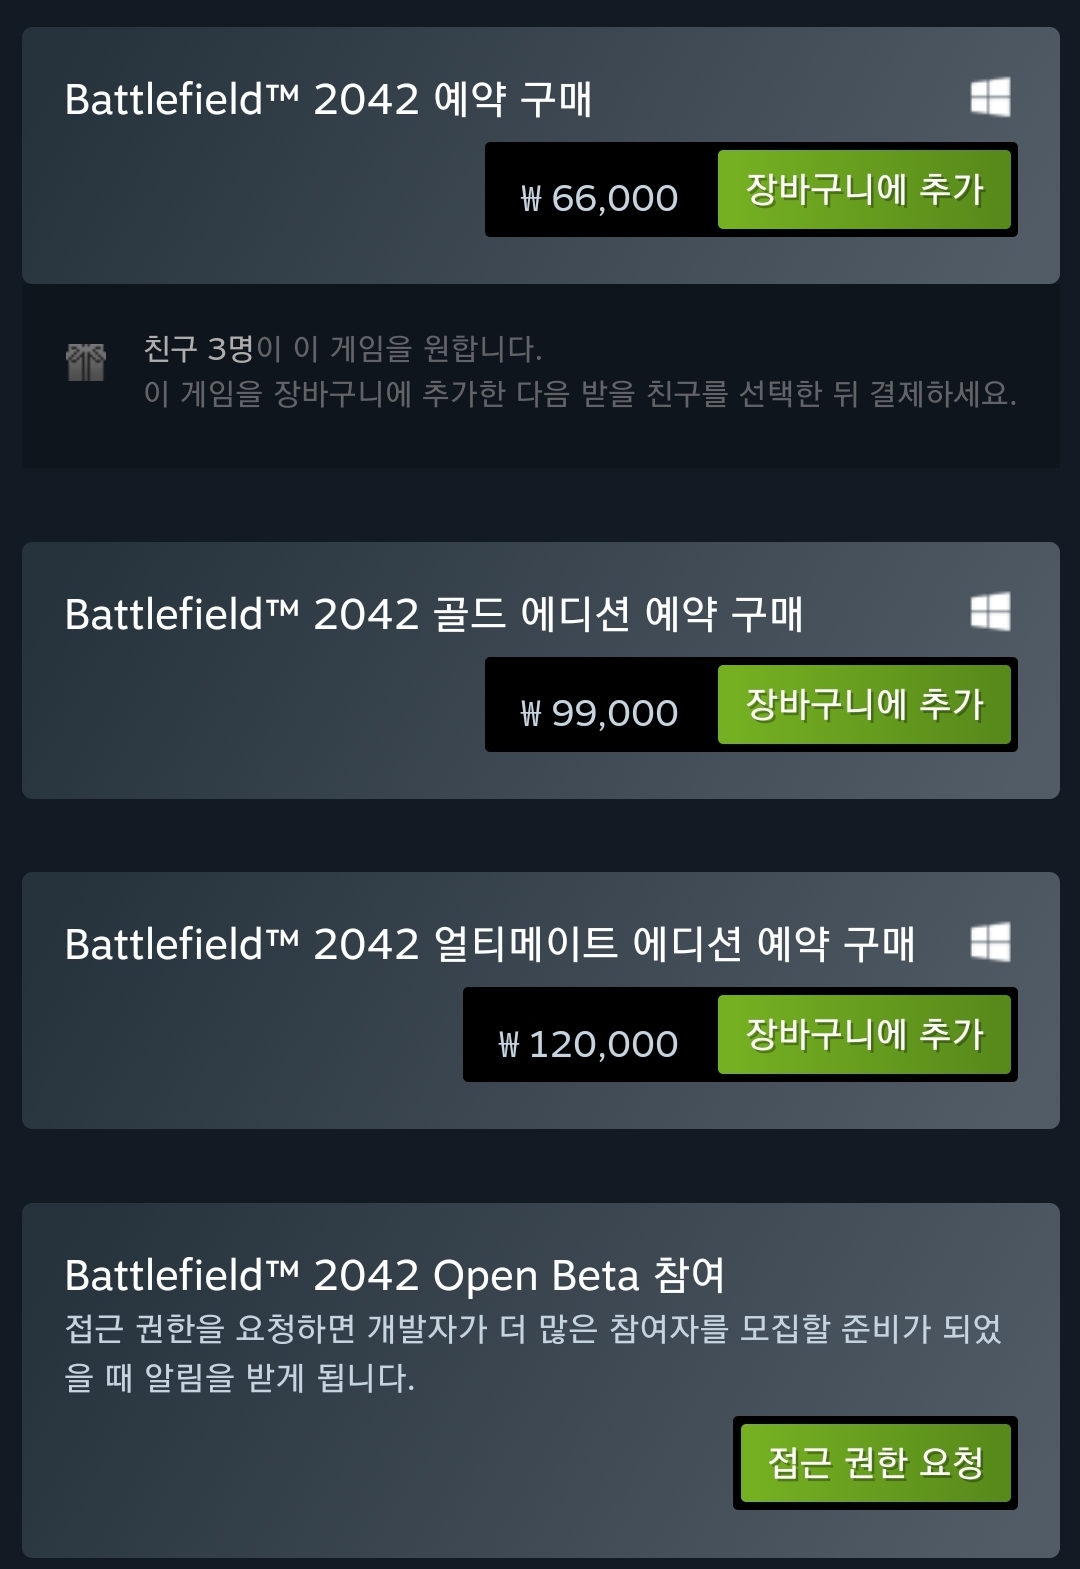The height and width of the screenshot is (1569, 1080).
Task: Click the Open Beta 참여 heading
Action: point(394,1275)
